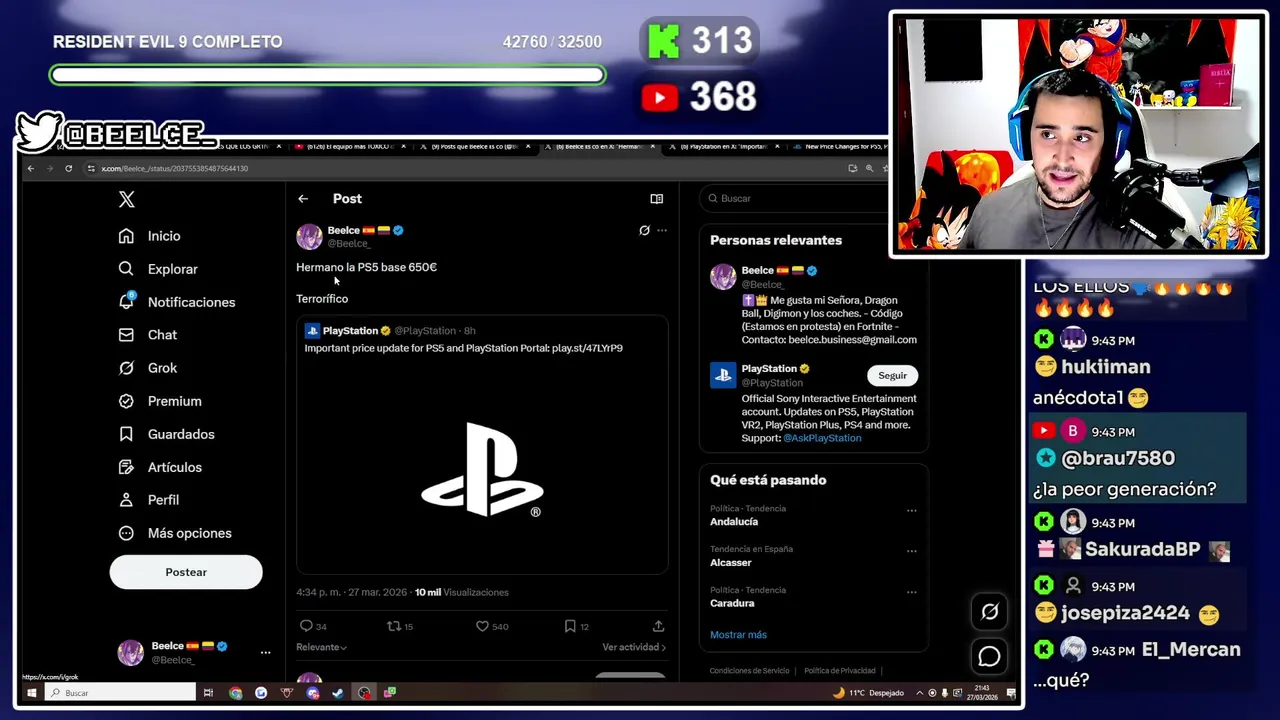This screenshot has width=1280, height=720.
Task: Open Beelce's avatar on the post
Action: click(x=309, y=236)
